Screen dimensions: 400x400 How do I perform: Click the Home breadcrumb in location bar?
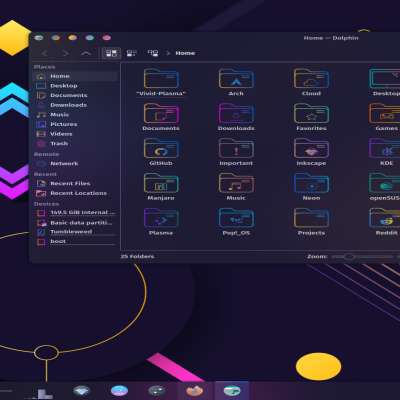coord(185,53)
